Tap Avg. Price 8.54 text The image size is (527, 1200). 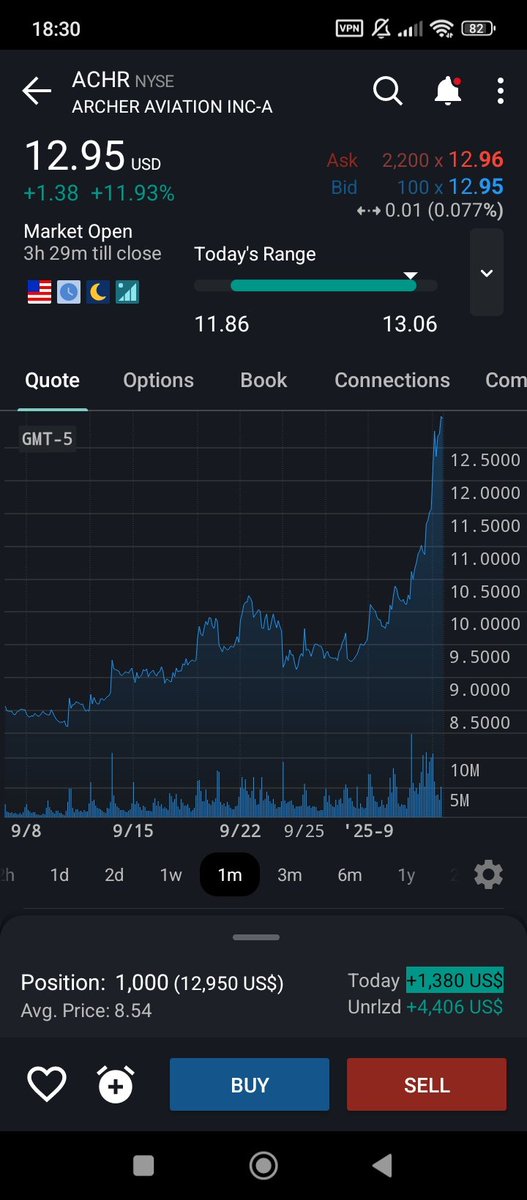(x=86, y=1011)
